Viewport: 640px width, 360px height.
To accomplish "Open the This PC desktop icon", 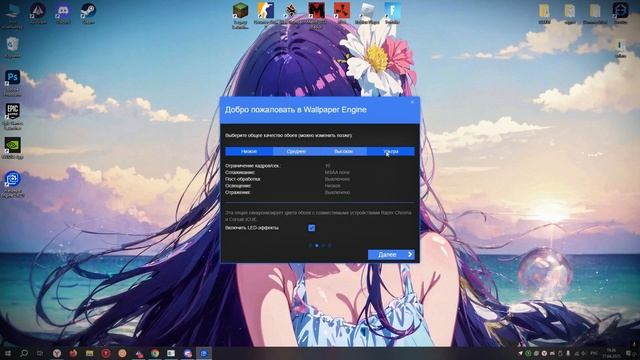I will tap(13, 15).
